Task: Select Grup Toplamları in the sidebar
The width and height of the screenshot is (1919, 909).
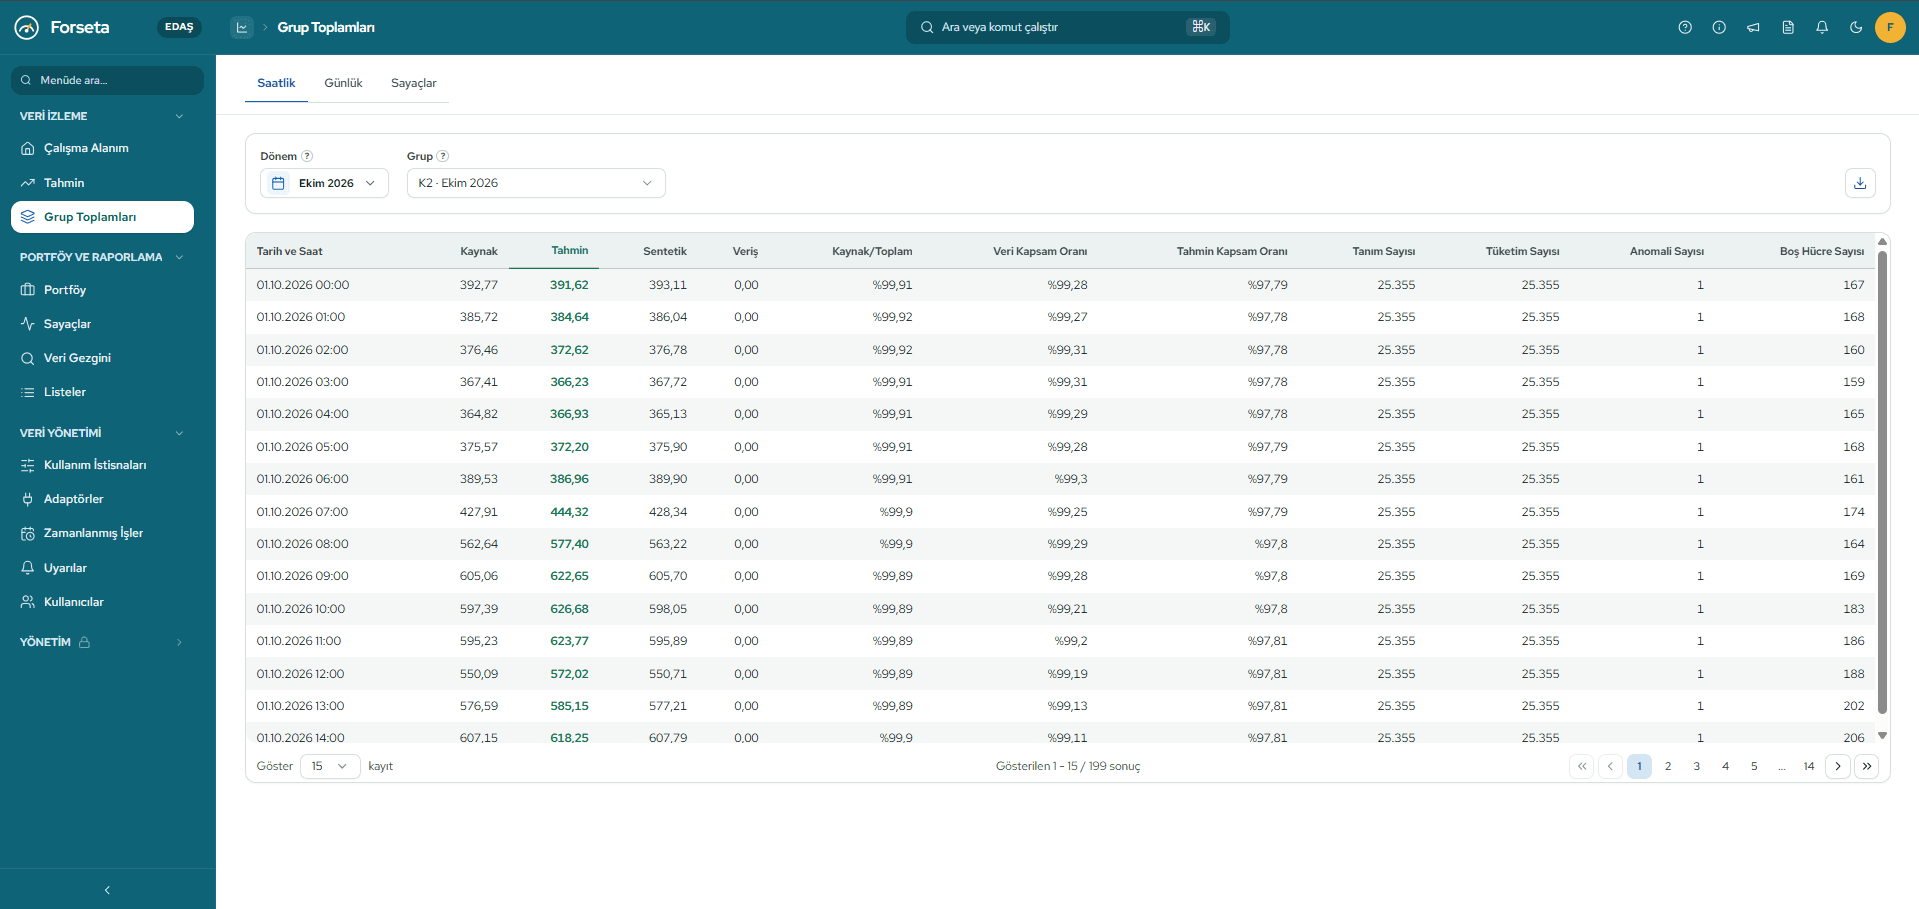Action: tap(102, 217)
